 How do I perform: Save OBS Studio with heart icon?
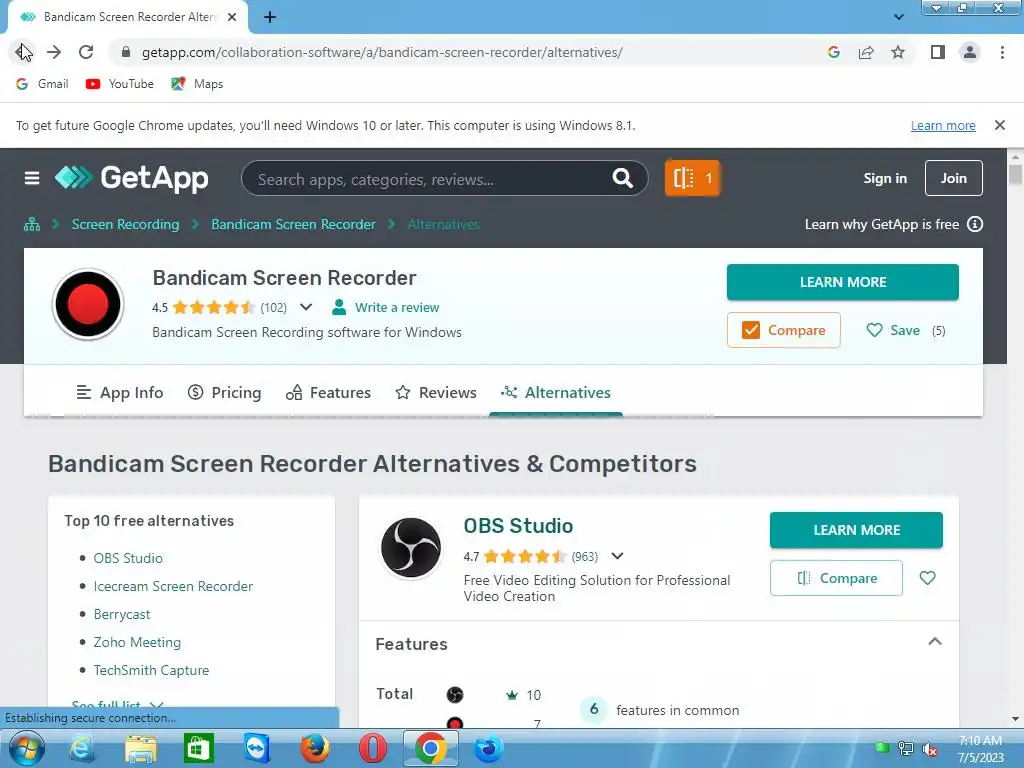(x=927, y=578)
